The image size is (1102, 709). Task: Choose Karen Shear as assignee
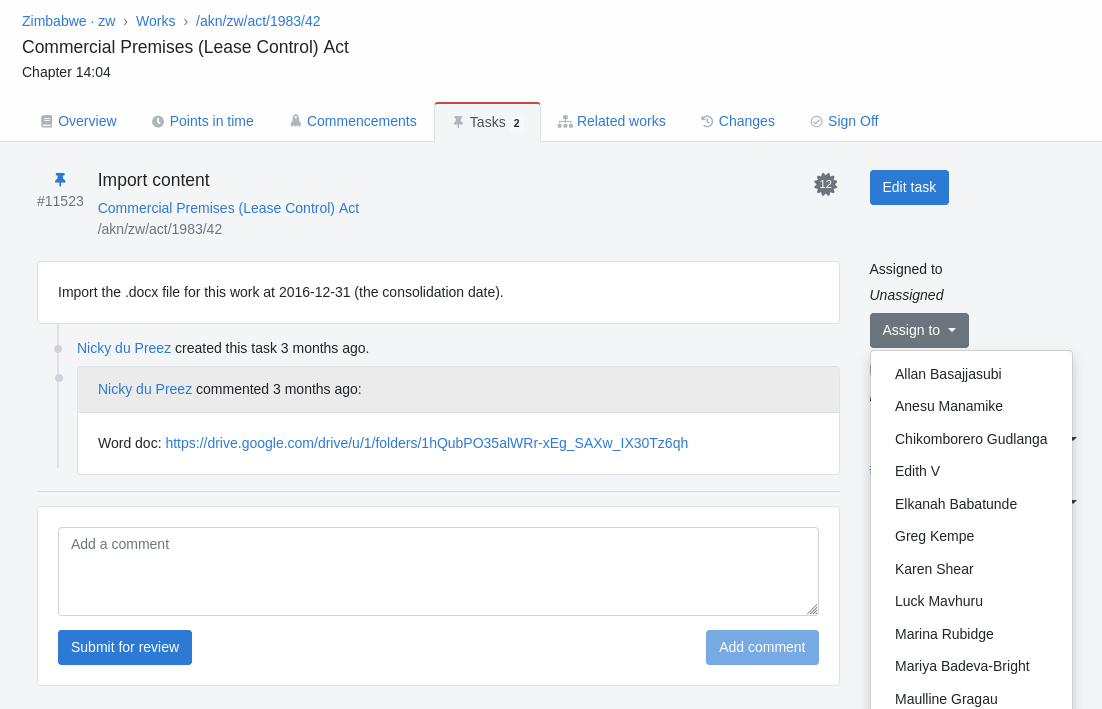tap(934, 569)
